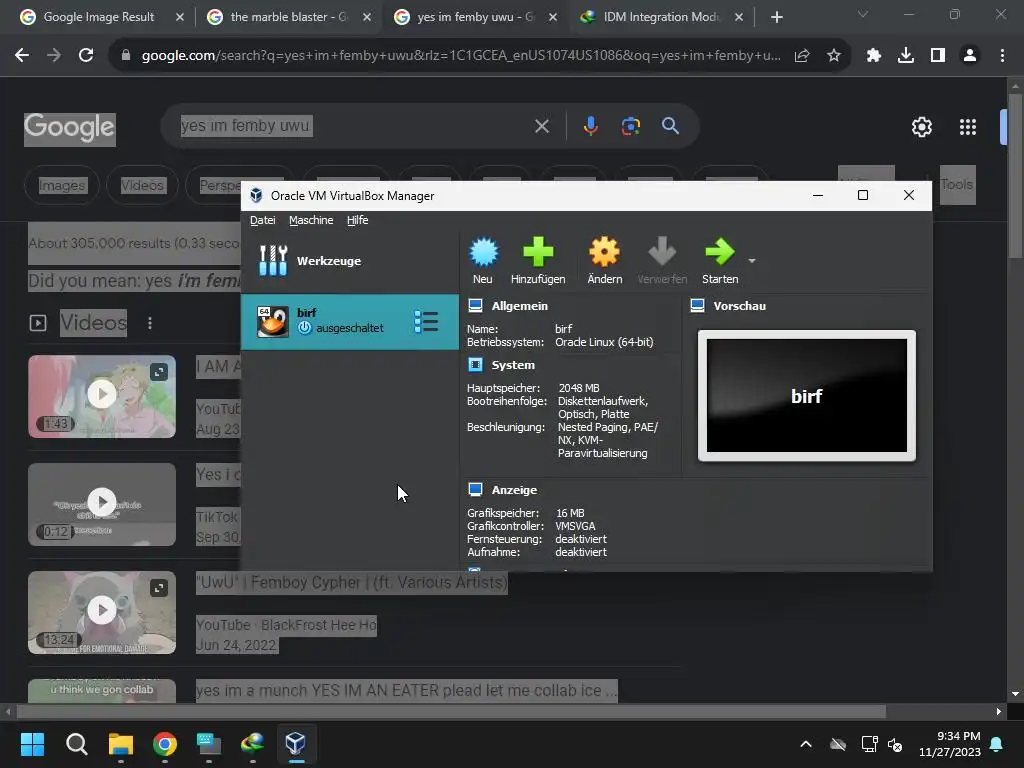Click the Vorschau section header

[739, 306]
